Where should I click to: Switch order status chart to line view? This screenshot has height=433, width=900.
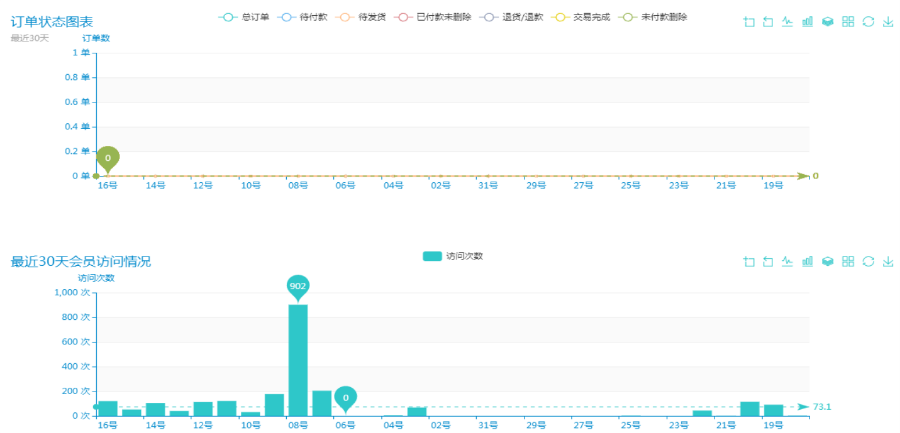pyautogui.click(x=788, y=22)
